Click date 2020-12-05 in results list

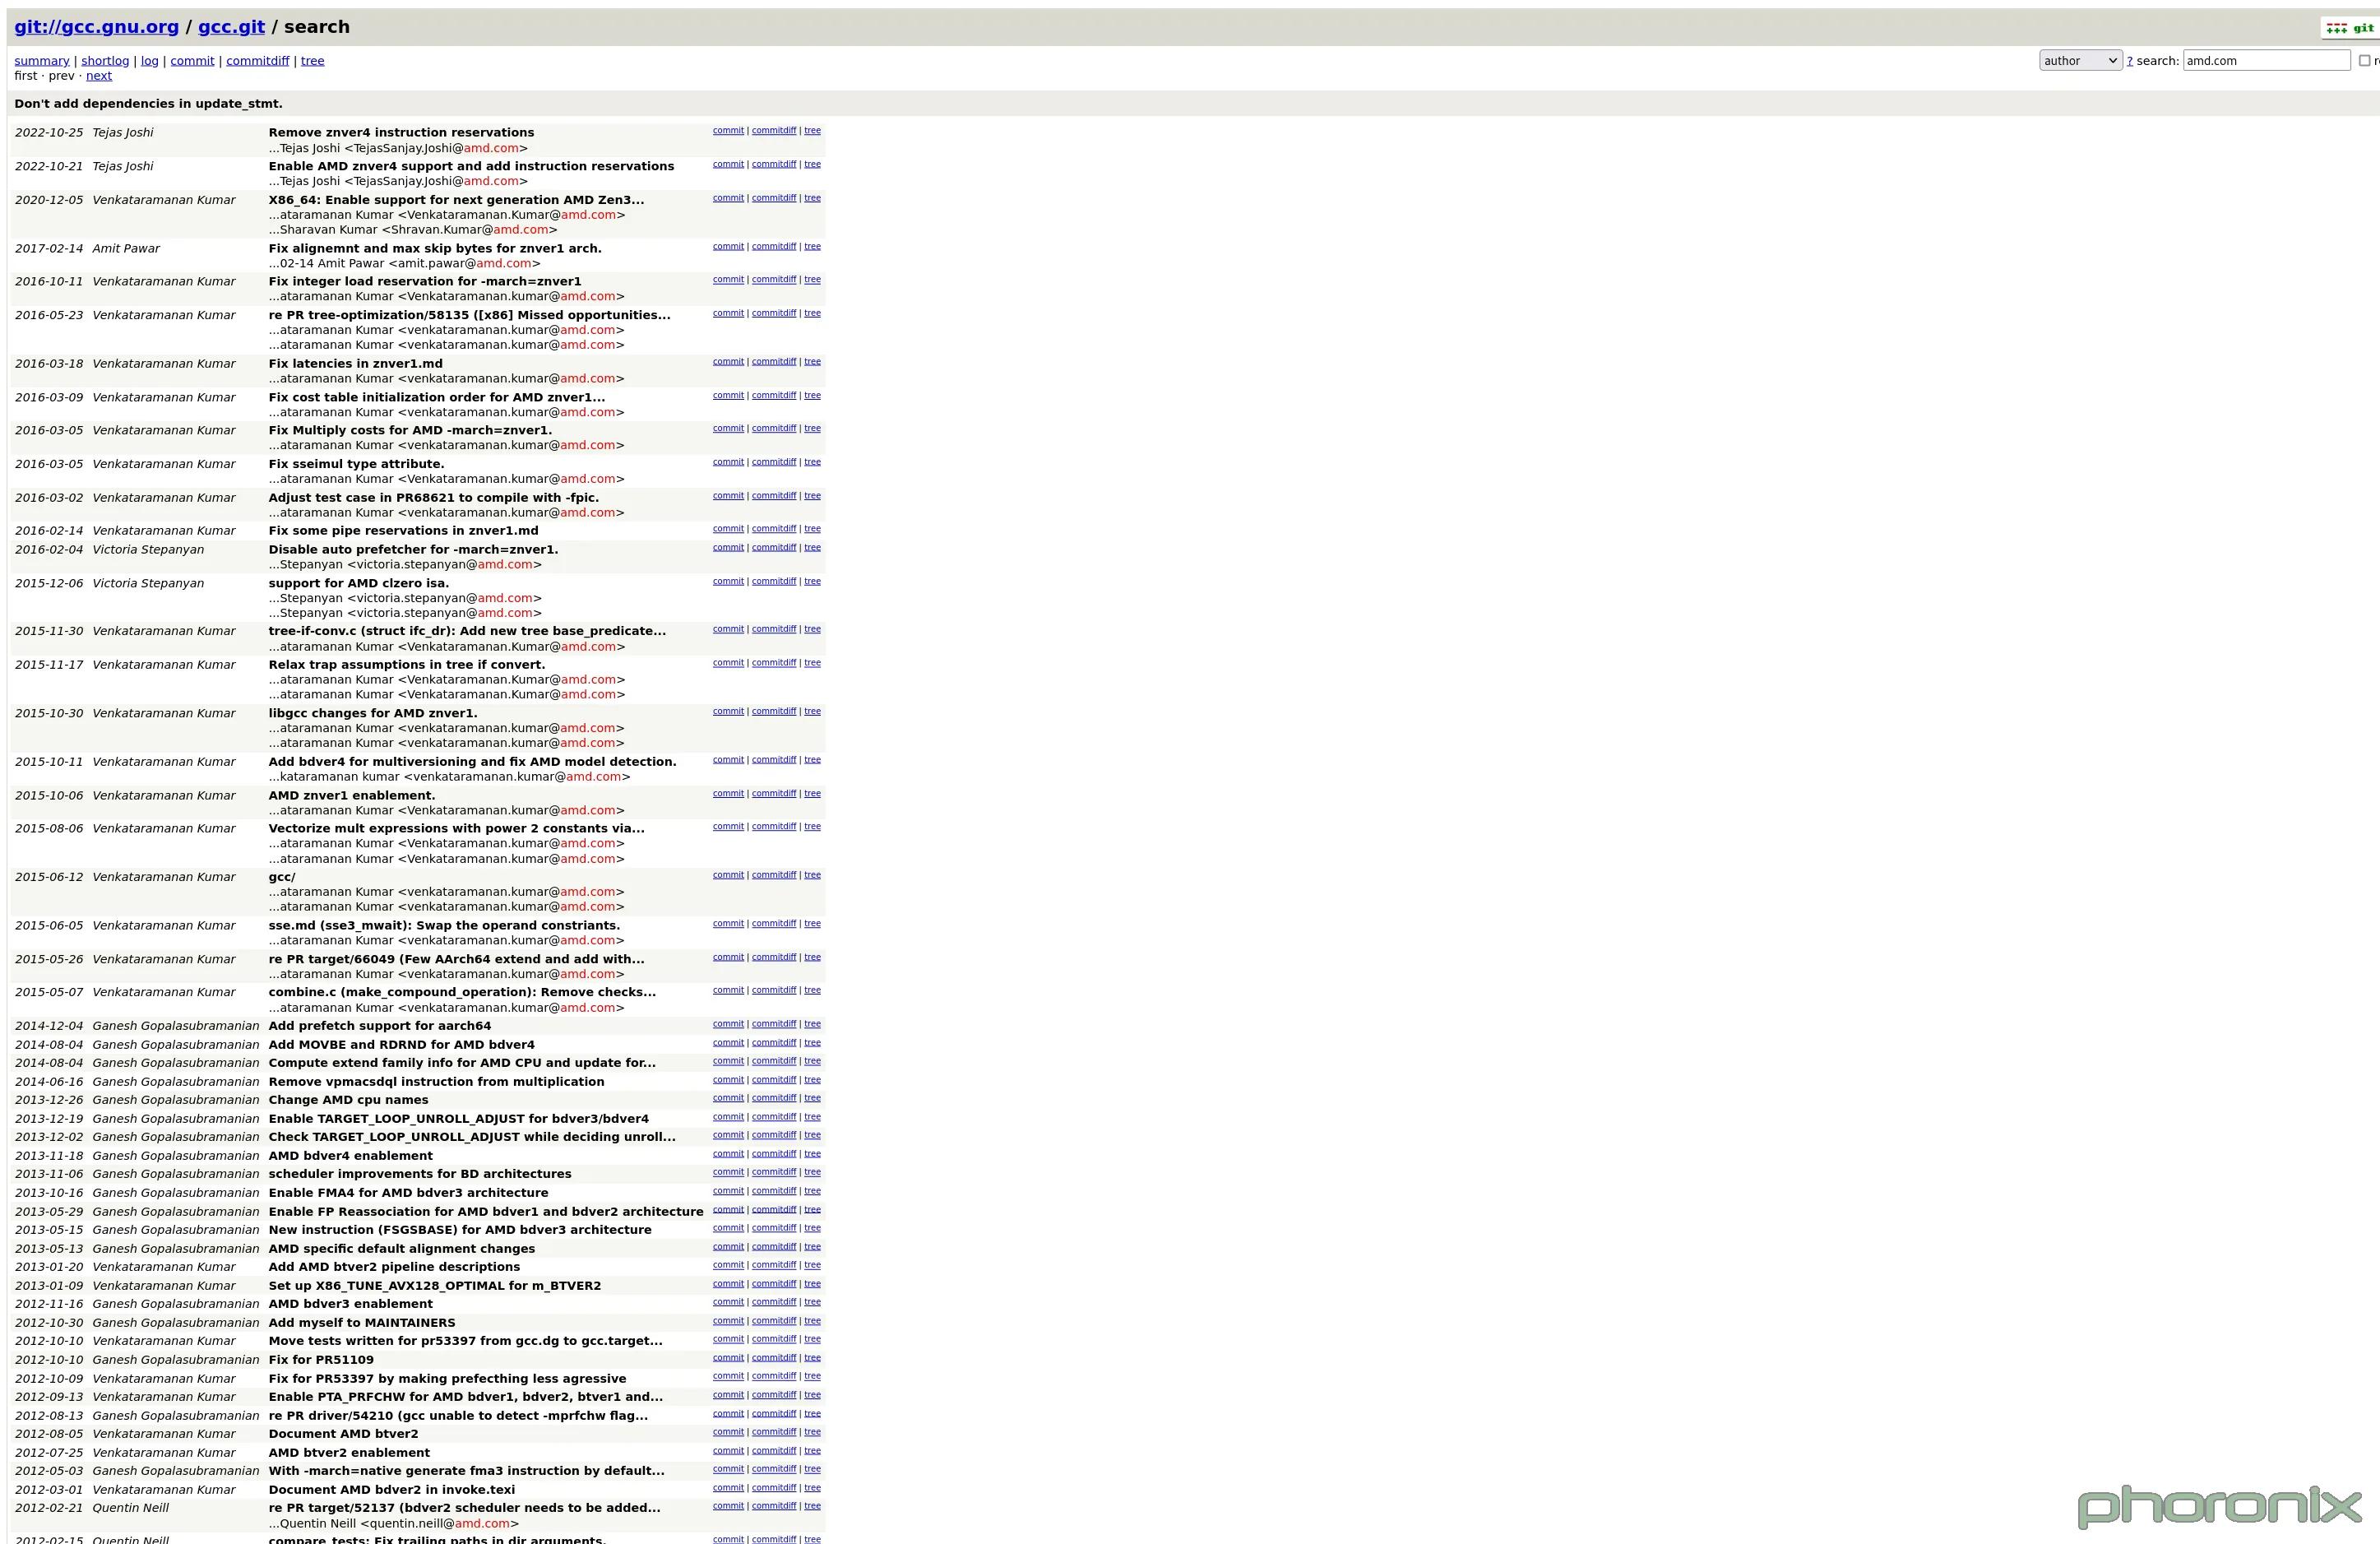49,200
